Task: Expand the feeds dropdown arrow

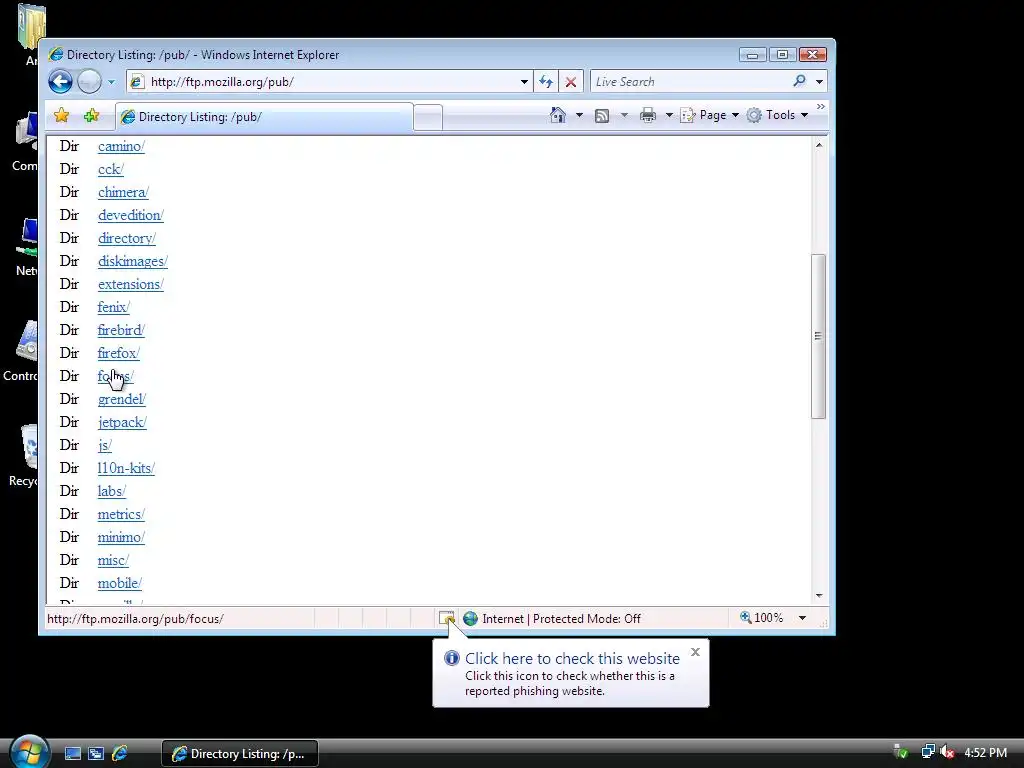Action: coord(624,115)
